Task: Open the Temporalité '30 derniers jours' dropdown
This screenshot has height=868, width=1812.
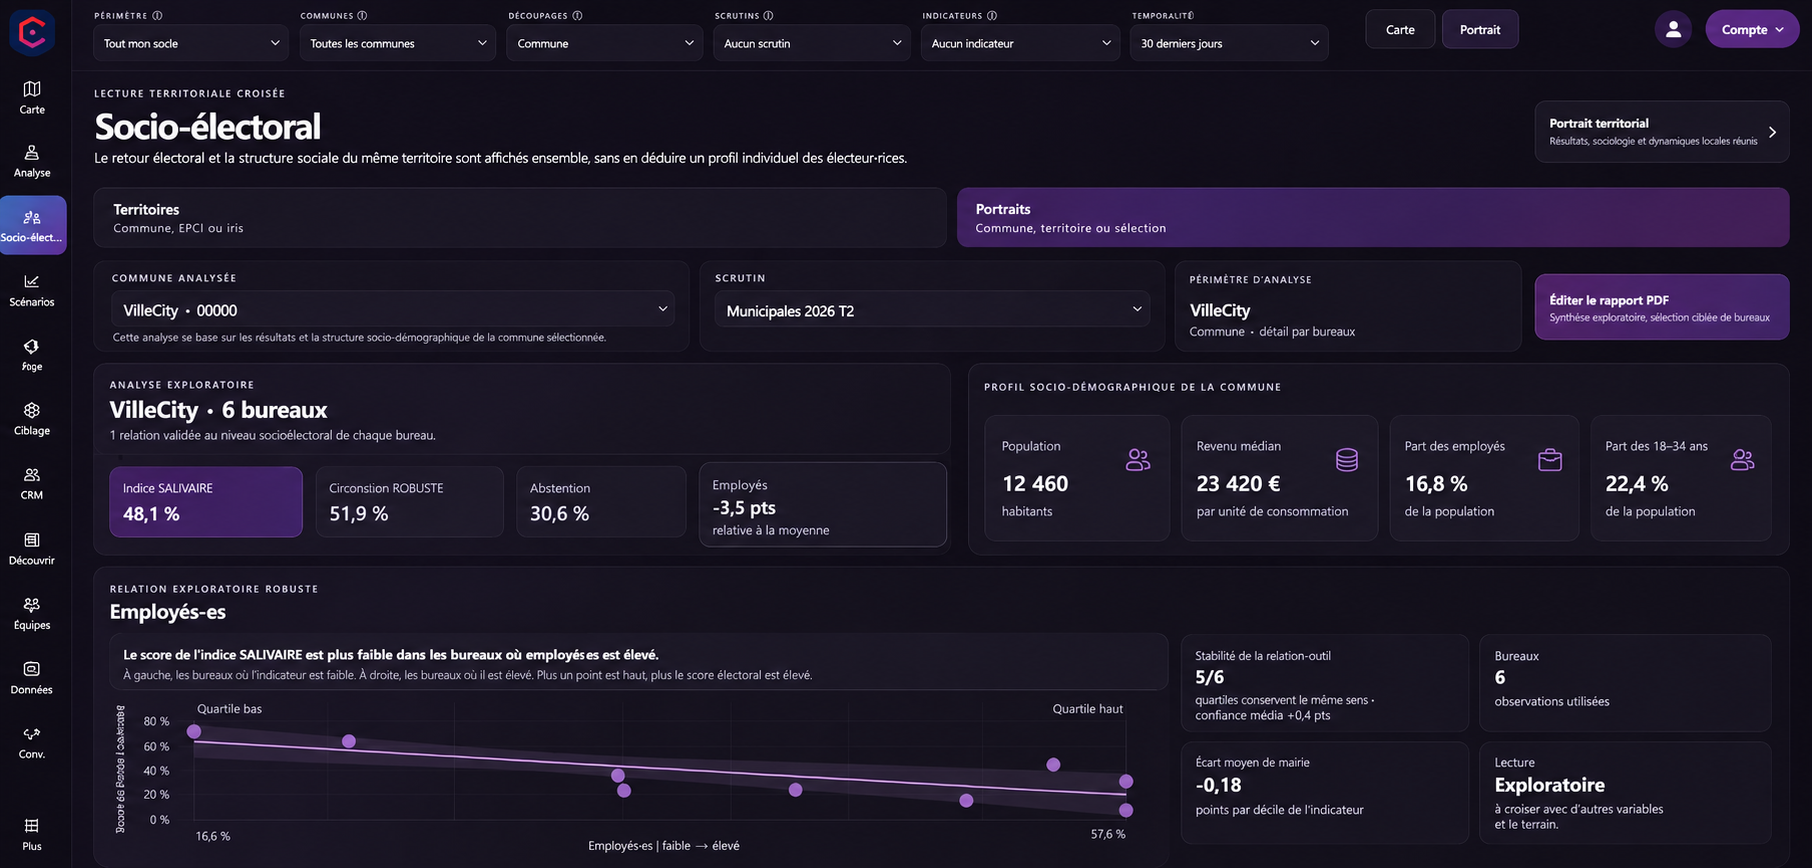Action: coord(1229,43)
